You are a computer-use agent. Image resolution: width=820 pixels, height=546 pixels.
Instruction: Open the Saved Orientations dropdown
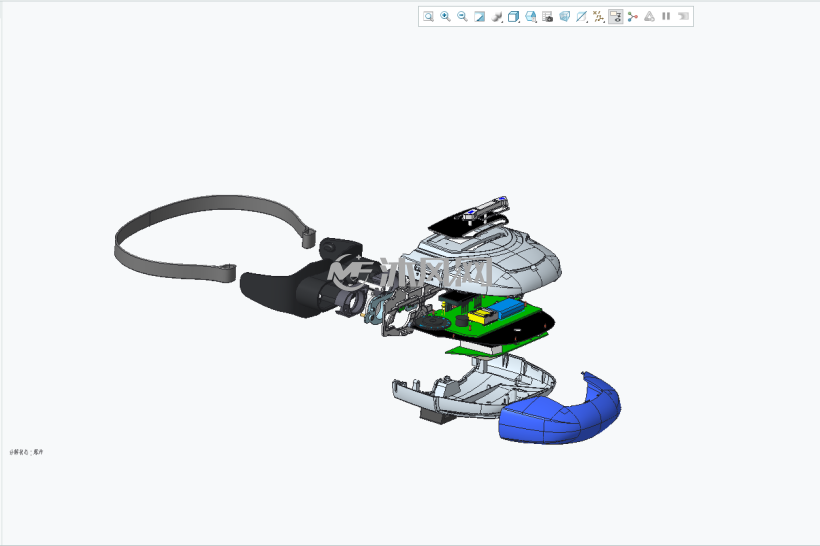click(x=531, y=17)
